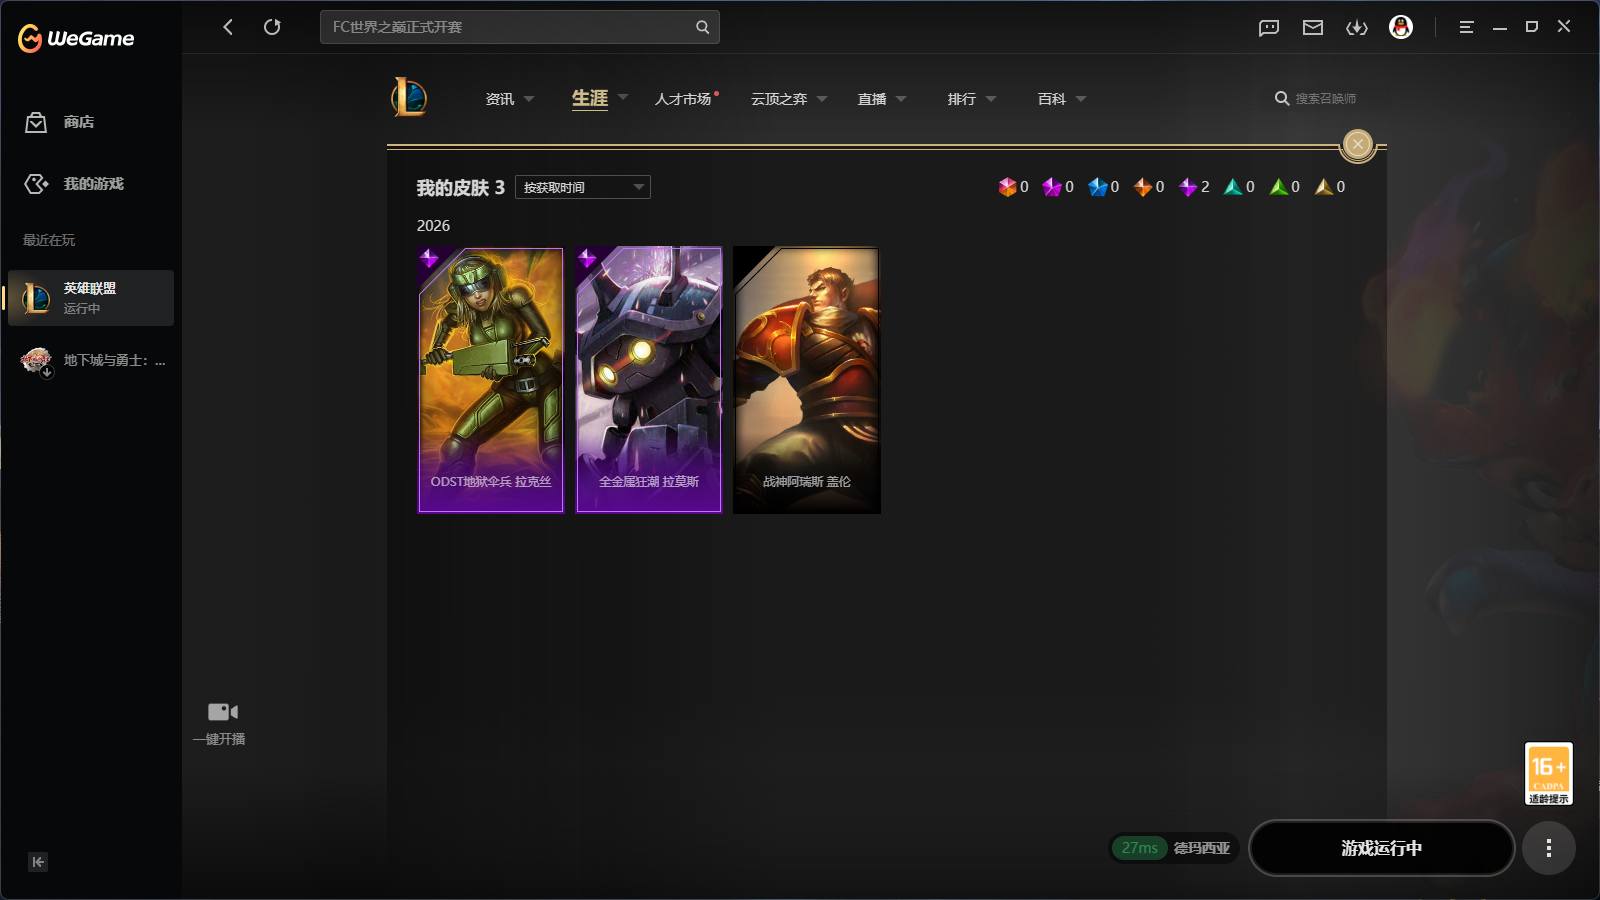The image size is (1600, 900).
Task: Open the chat messages icon in the title bar
Action: tap(1269, 28)
